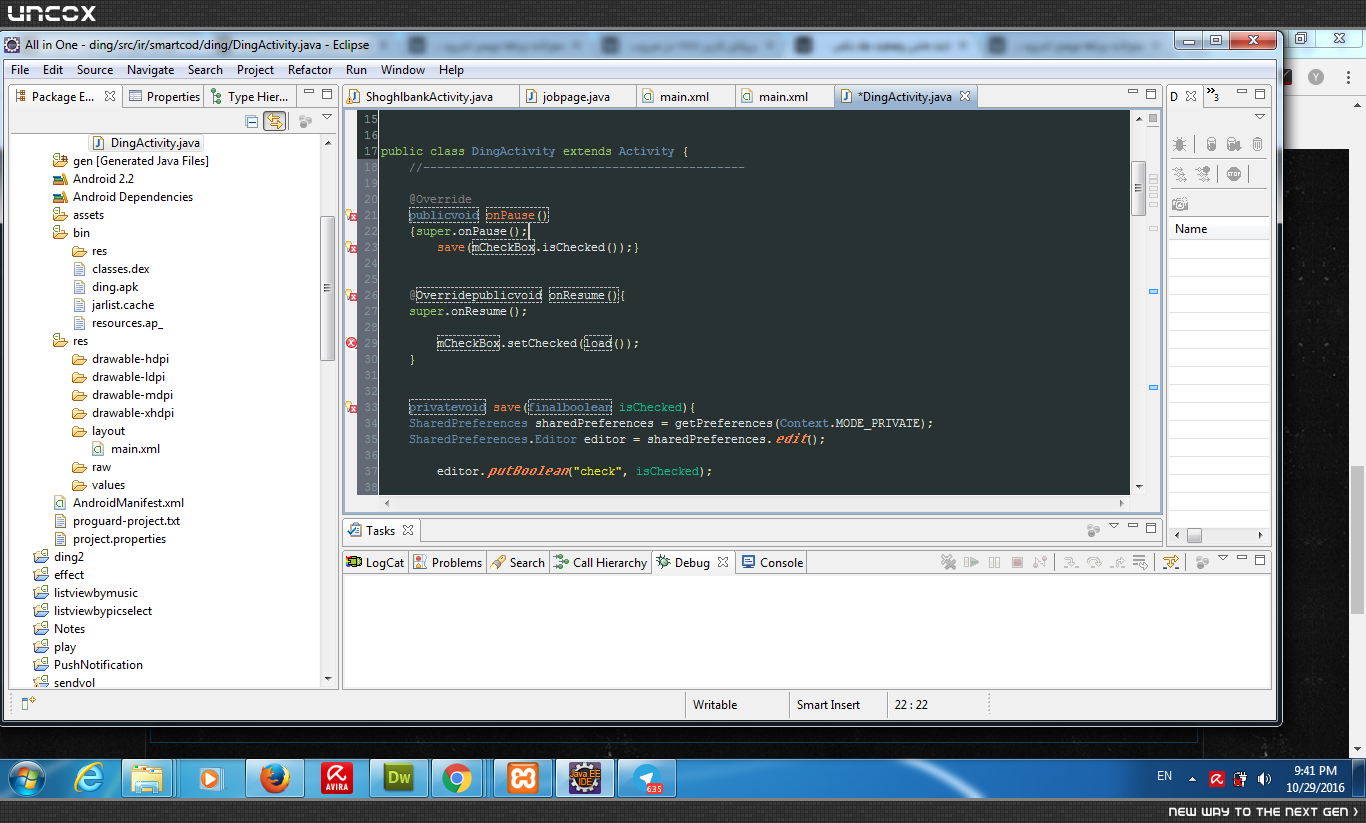Close the DingActivity.java editor tab
The image size is (1366, 823).
coord(965,97)
